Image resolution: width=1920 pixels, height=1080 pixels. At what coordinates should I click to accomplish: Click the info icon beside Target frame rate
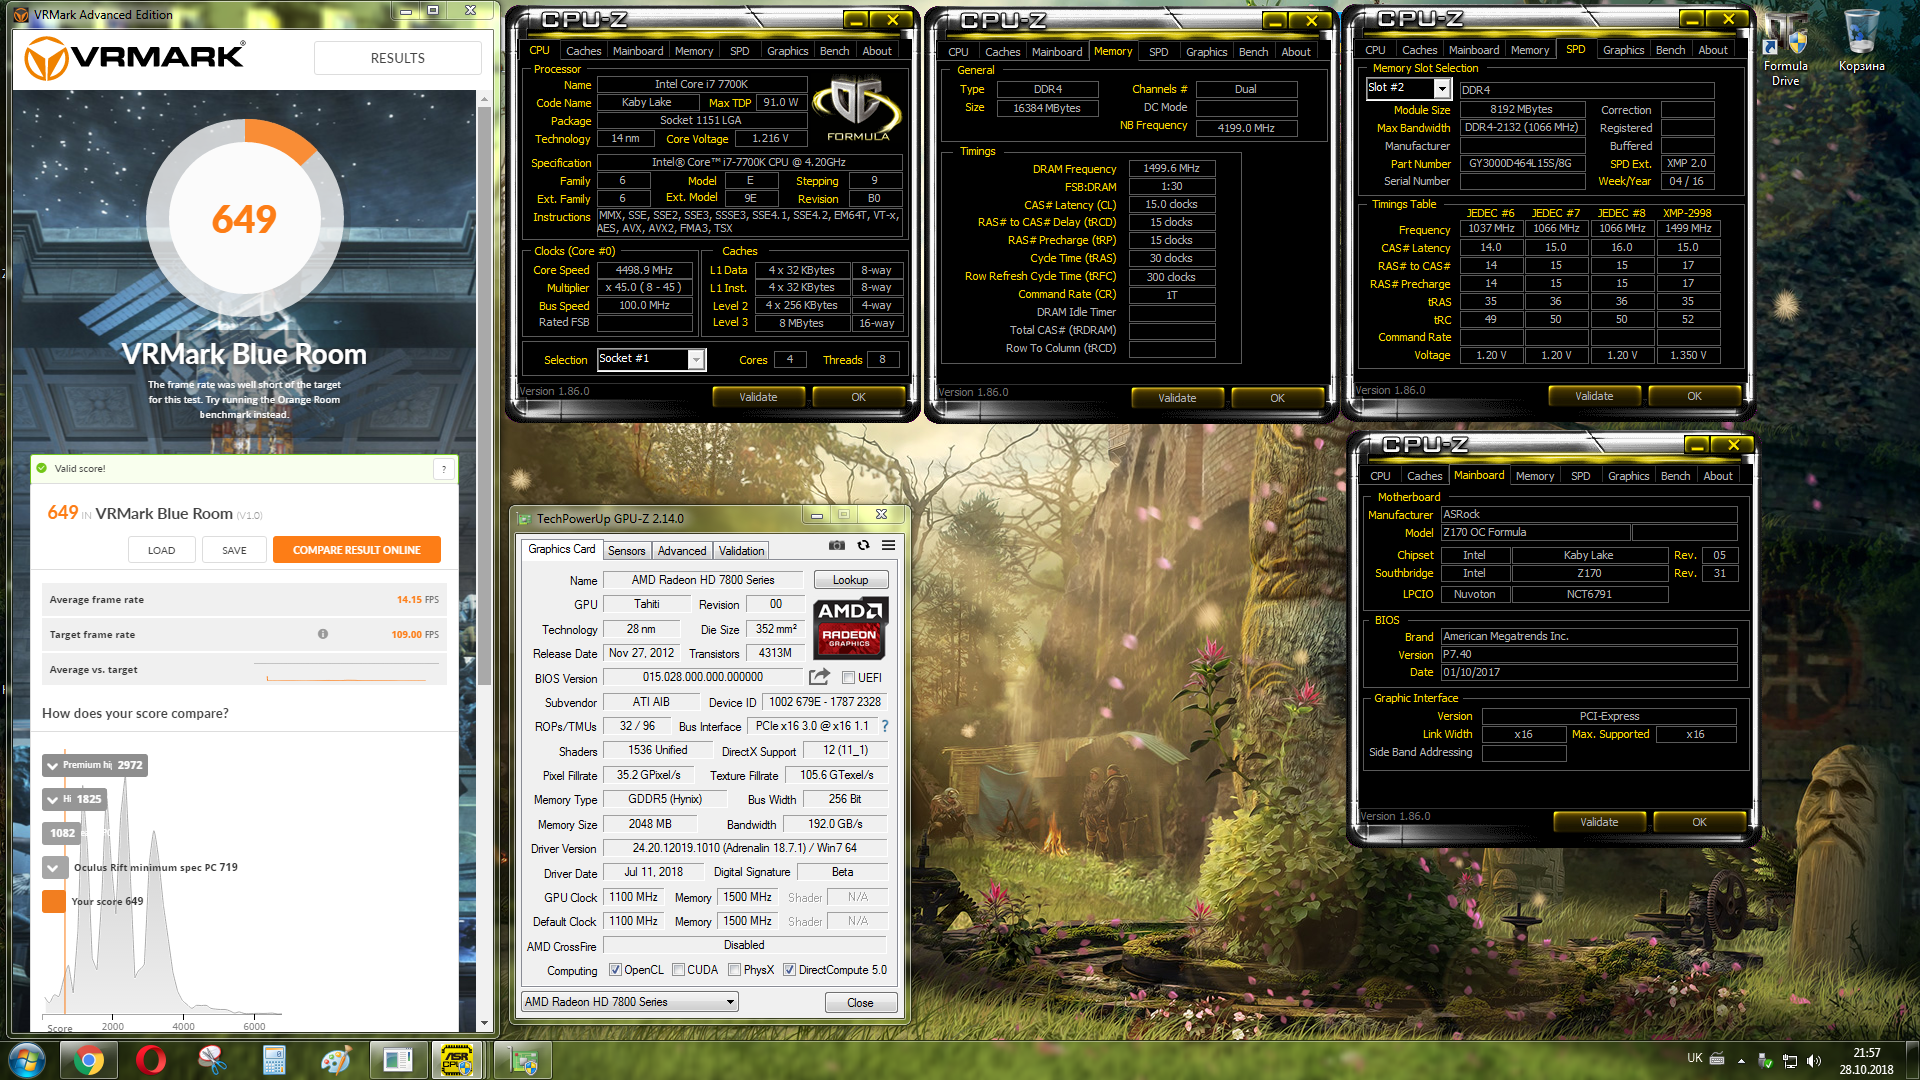[323, 634]
